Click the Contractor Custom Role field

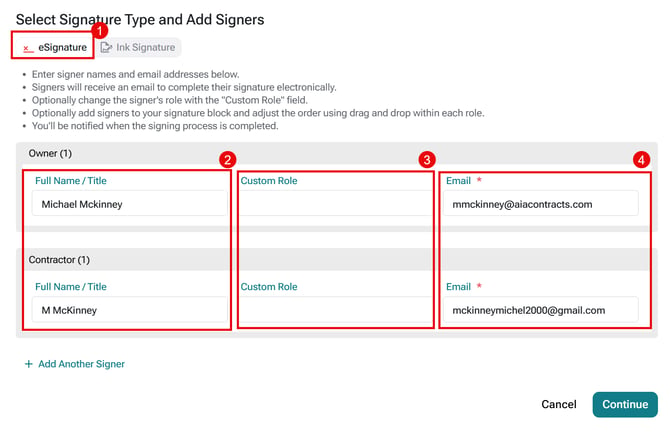[335, 310]
